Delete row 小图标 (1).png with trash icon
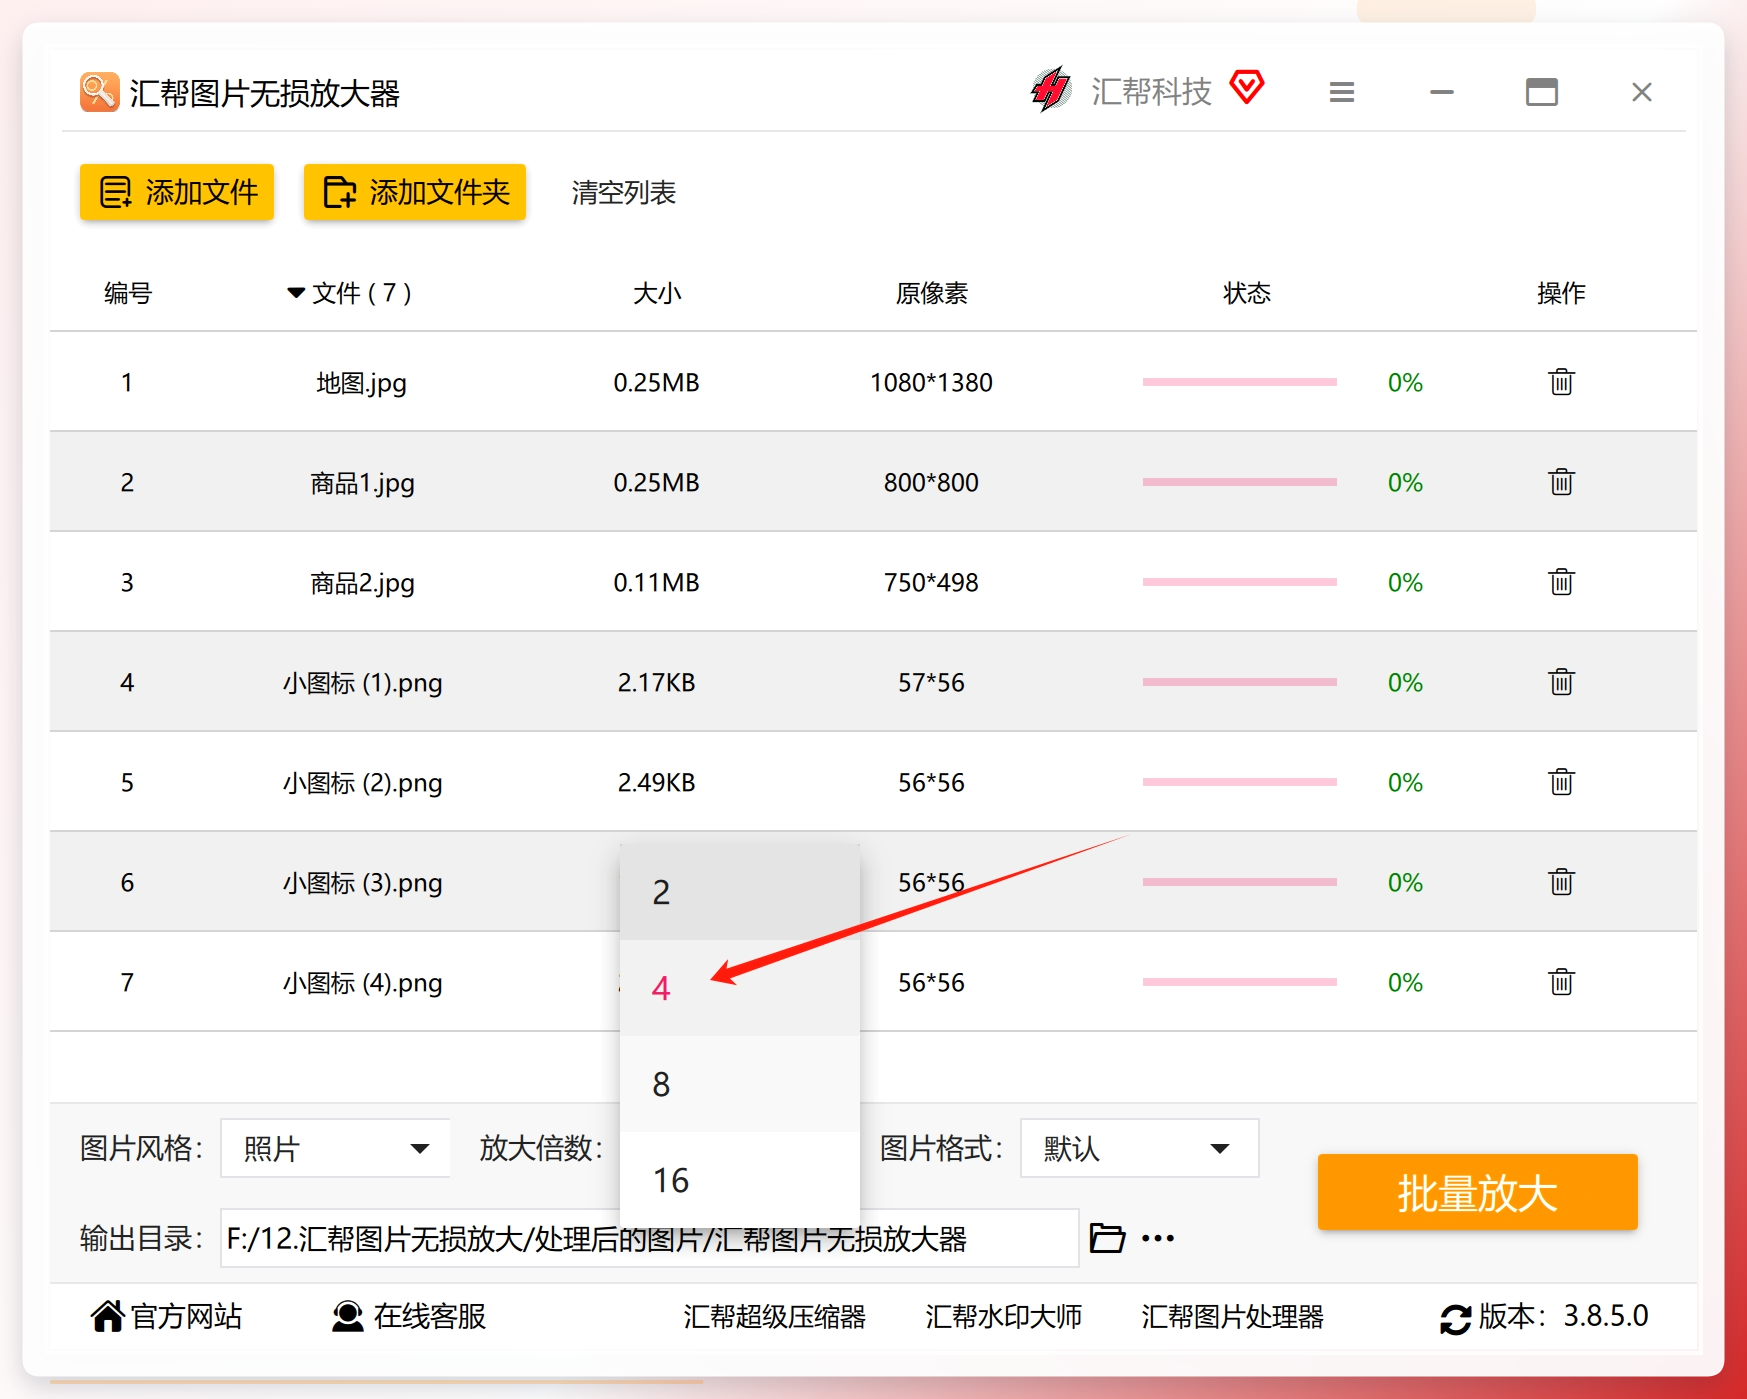The height and width of the screenshot is (1399, 1747). click(x=1561, y=682)
